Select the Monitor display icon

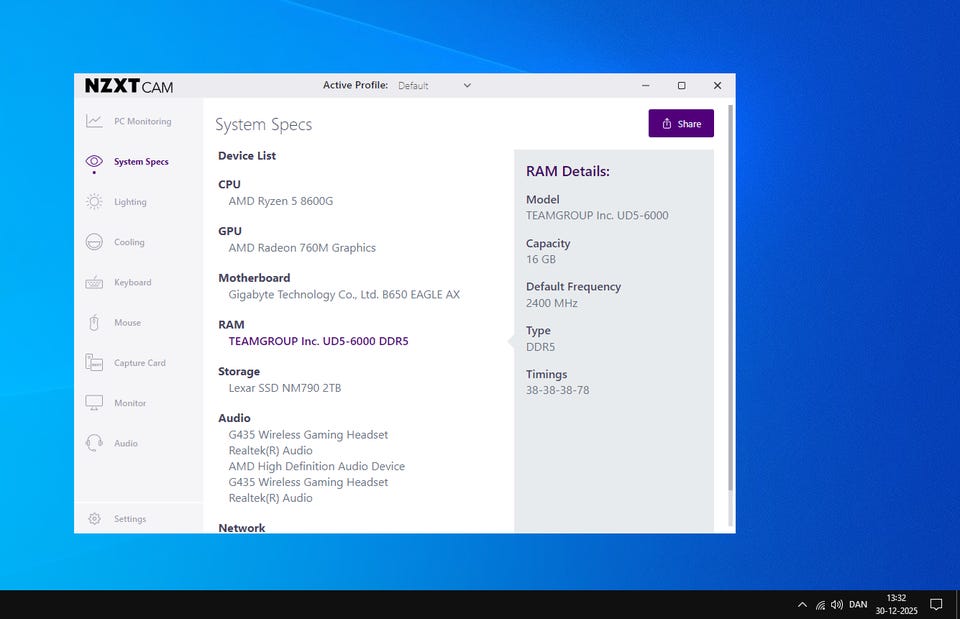[x=94, y=403]
